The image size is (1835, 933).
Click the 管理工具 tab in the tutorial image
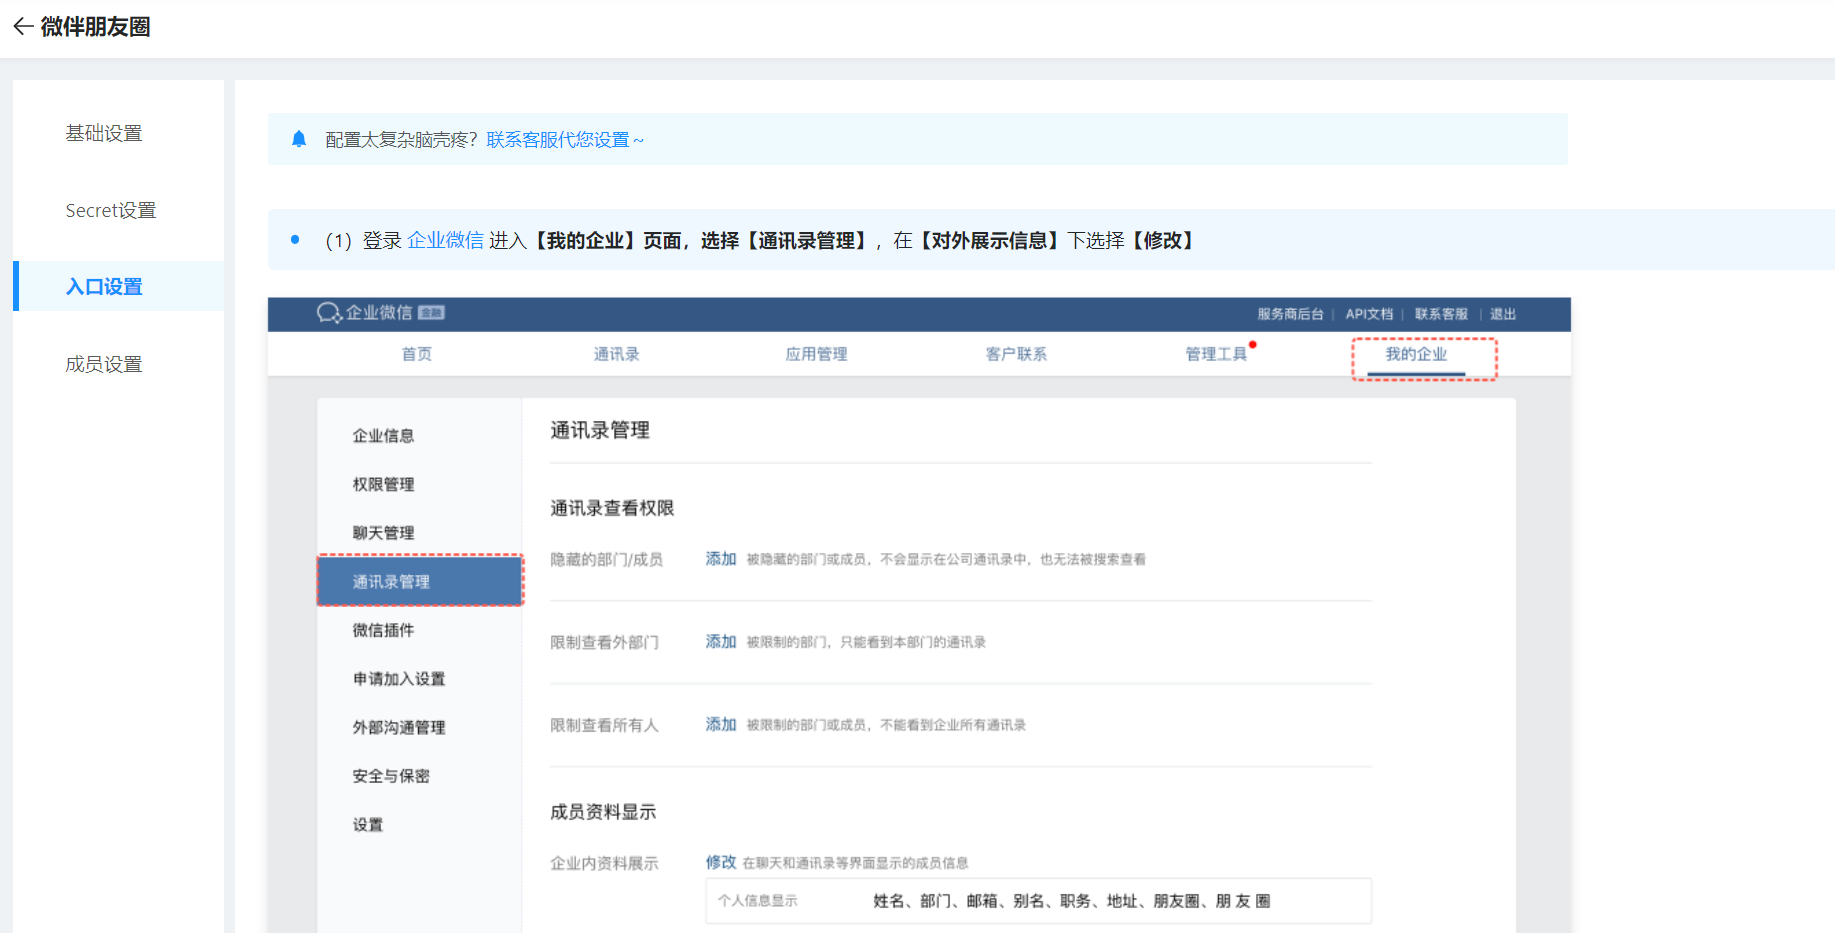(x=1216, y=354)
